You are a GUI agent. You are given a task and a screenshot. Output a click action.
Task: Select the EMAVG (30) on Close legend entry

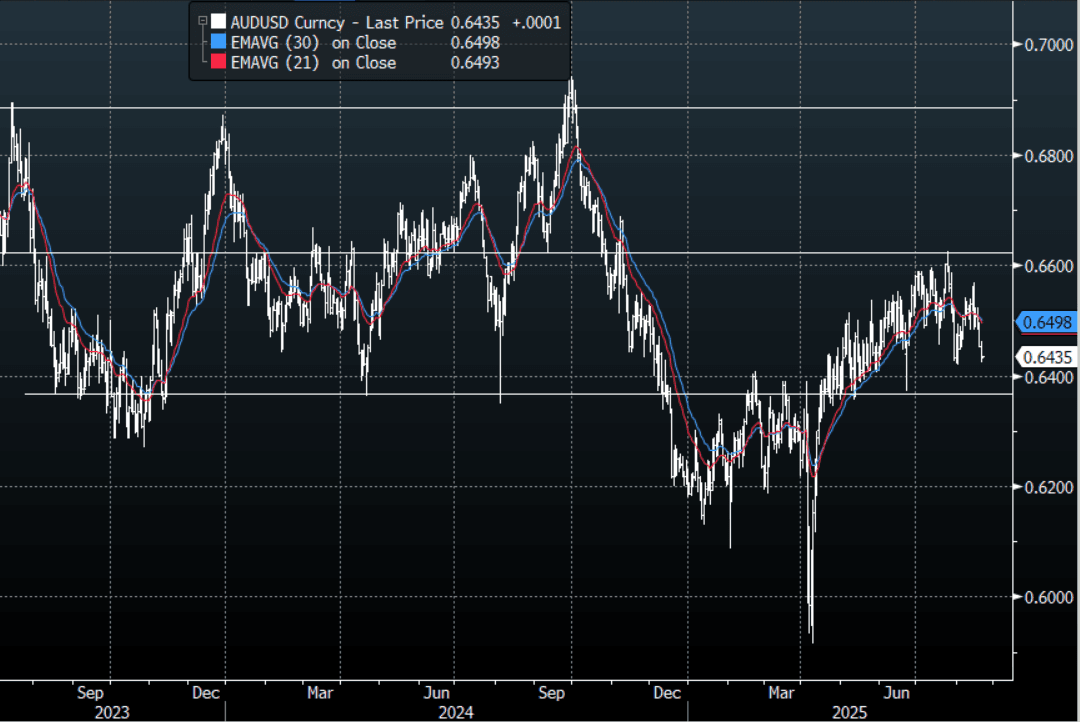(313, 42)
